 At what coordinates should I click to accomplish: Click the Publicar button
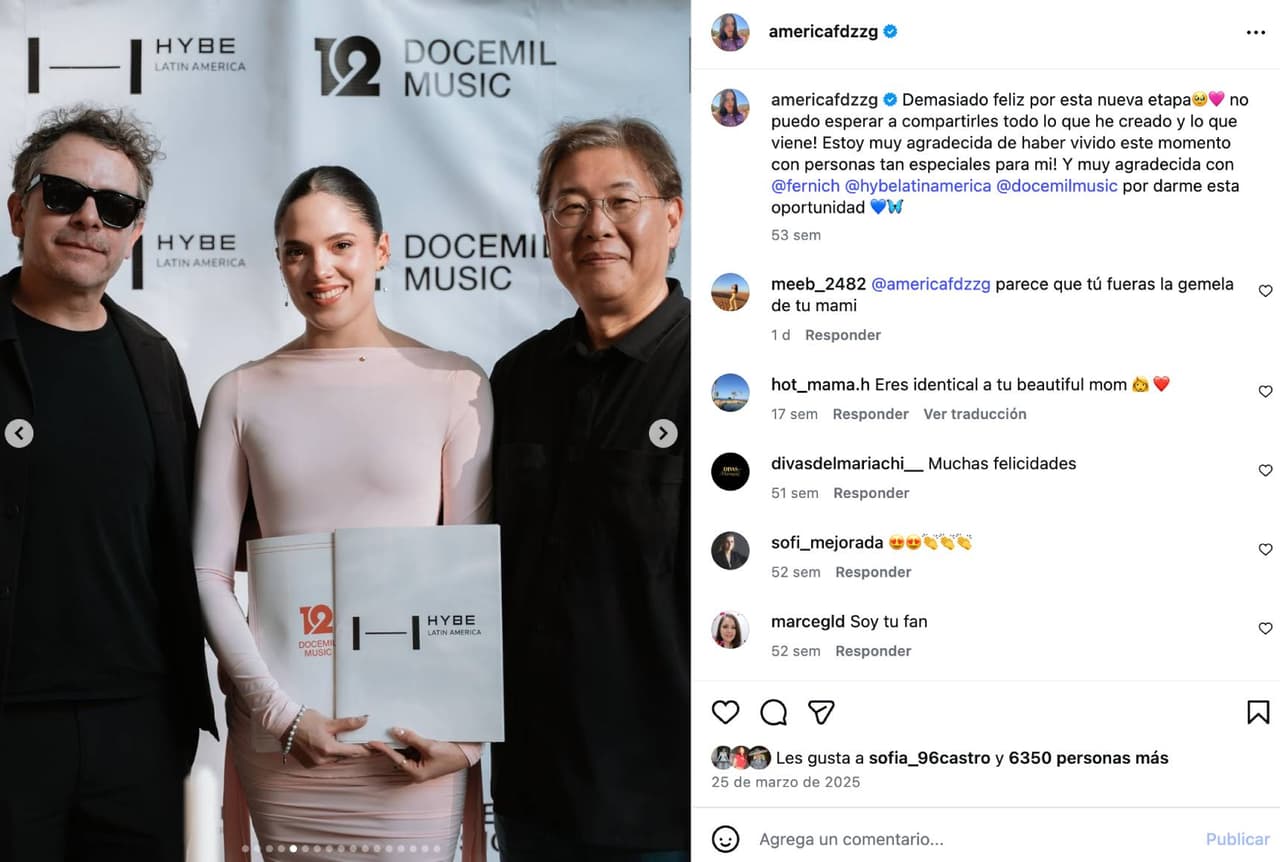coord(1237,839)
